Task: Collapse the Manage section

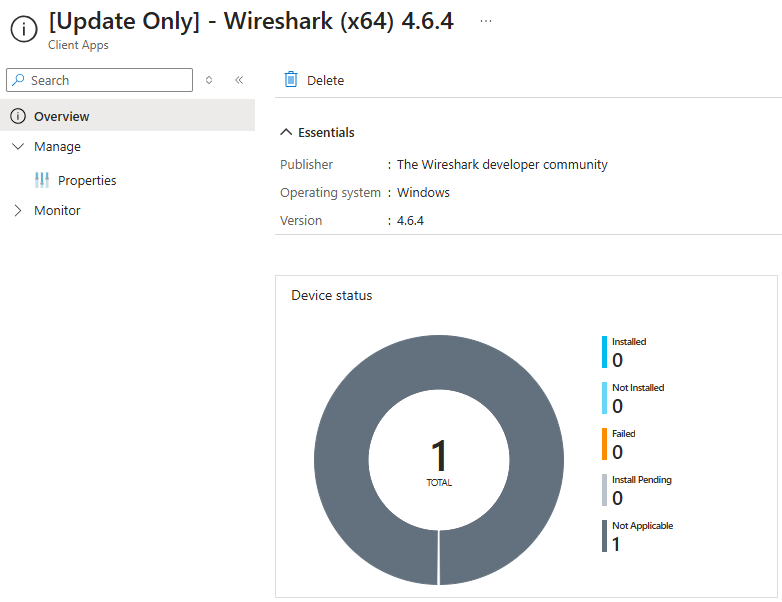Action: pos(17,146)
